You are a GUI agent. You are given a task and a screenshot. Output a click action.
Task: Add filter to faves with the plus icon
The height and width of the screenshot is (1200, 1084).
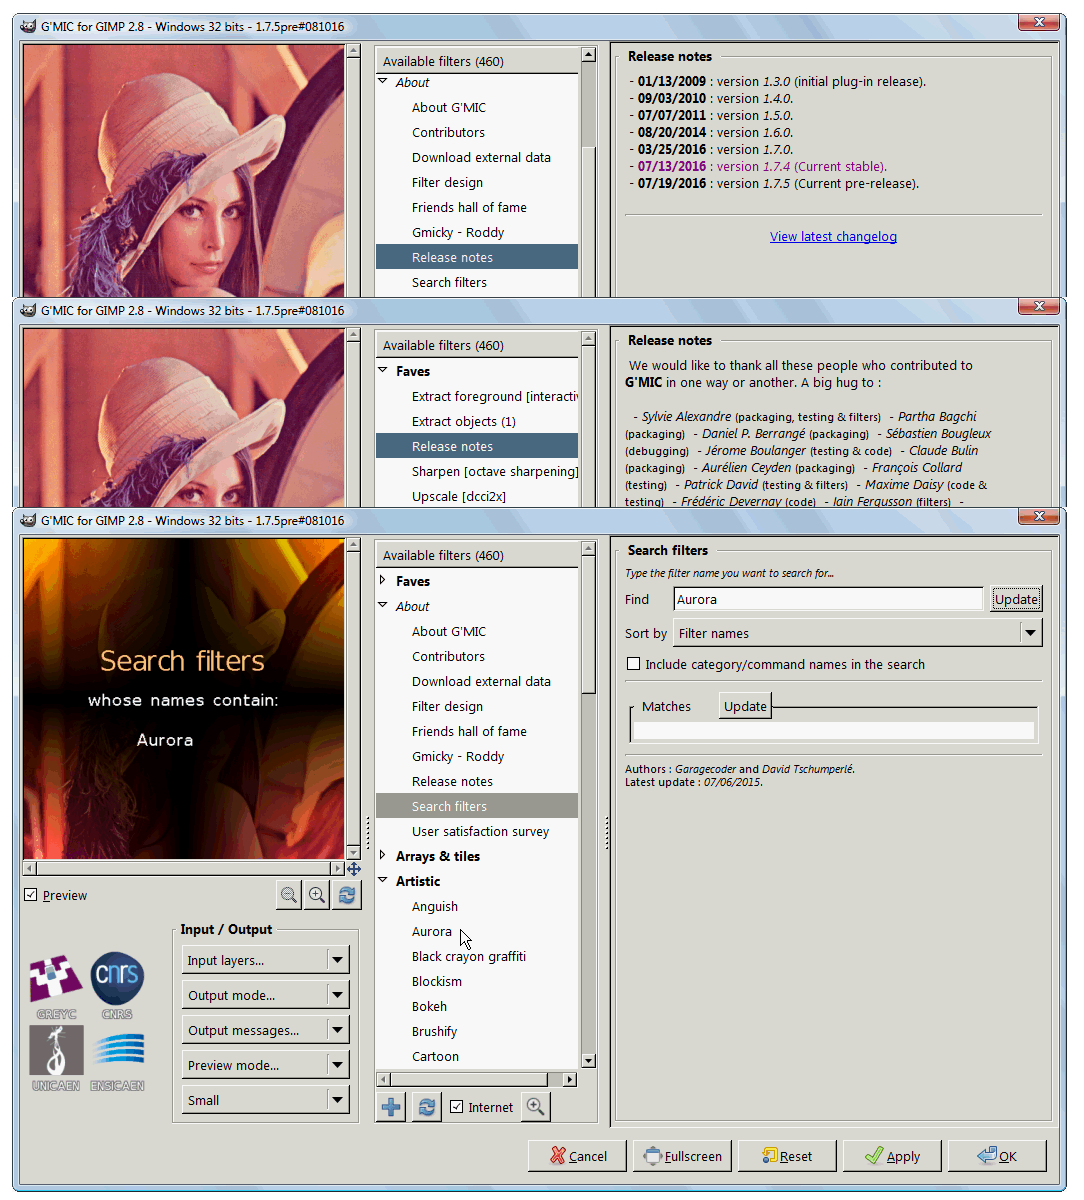391,1107
